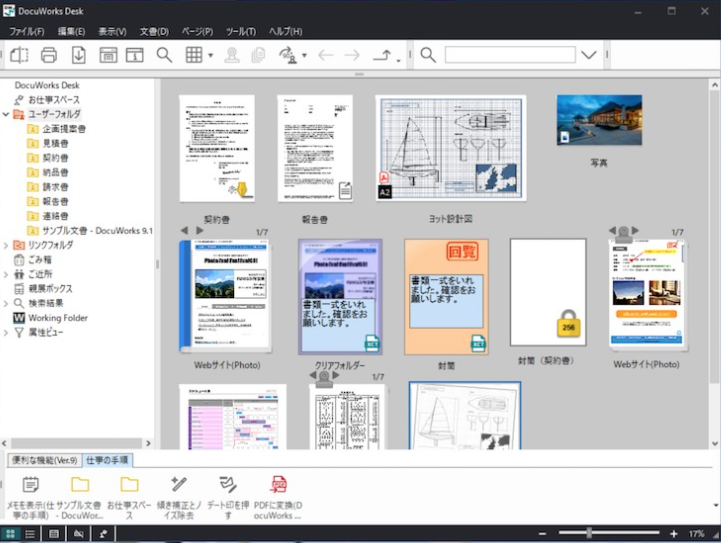Image resolution: width=721 pixels, height=543 pixels.
Task: Open the search box dropdown arrow
Action: 588,55
